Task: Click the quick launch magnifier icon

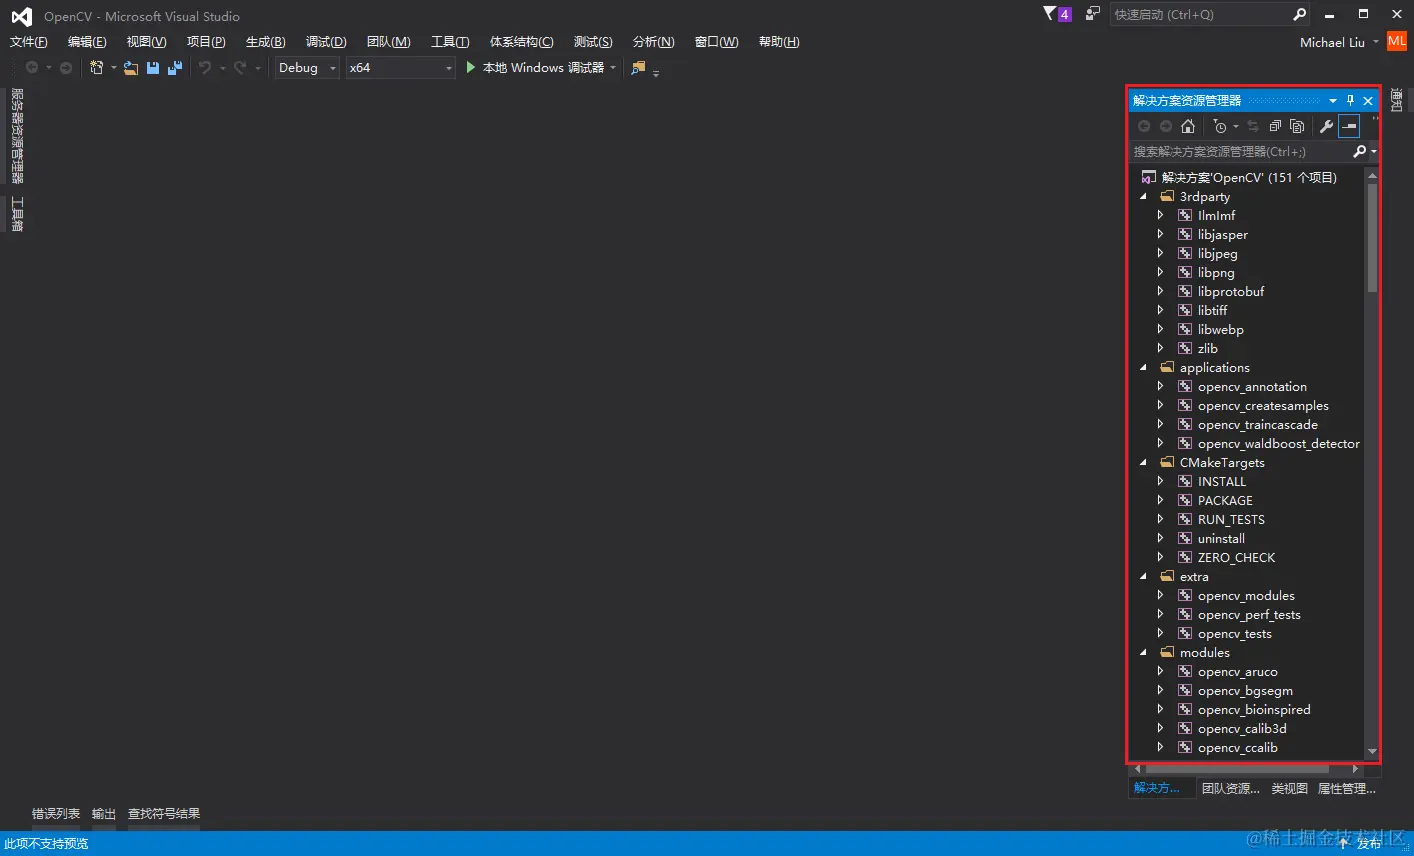Action: coord(1299,14)
